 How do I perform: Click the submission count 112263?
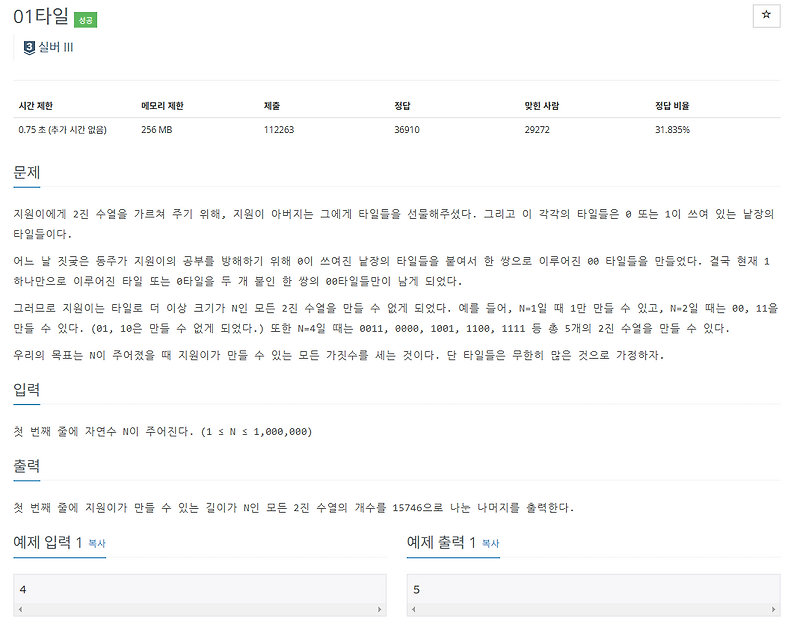[x=278, y=129]
